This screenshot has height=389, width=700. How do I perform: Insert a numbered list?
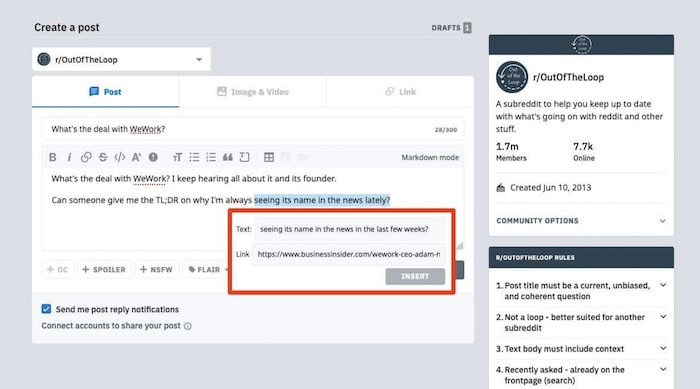(211, 157)
